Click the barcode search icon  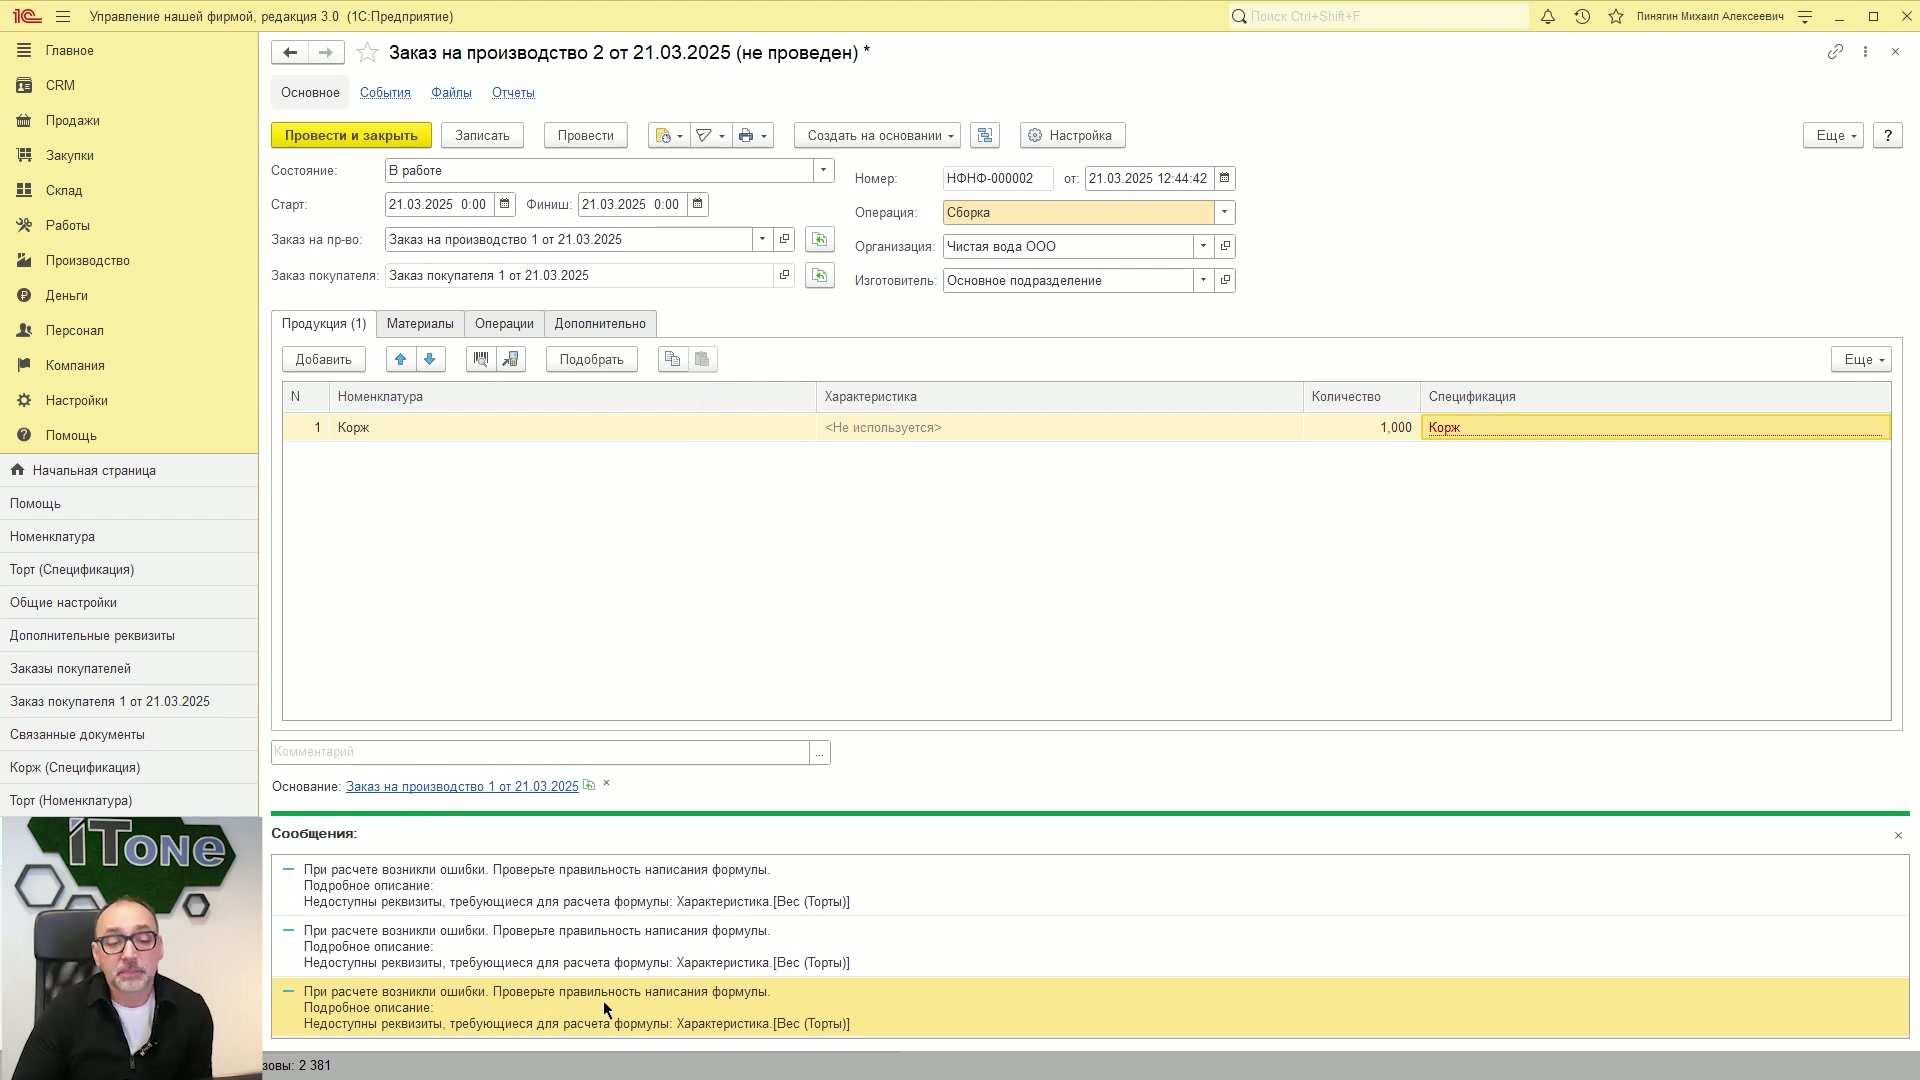click(x=481, y=359)
